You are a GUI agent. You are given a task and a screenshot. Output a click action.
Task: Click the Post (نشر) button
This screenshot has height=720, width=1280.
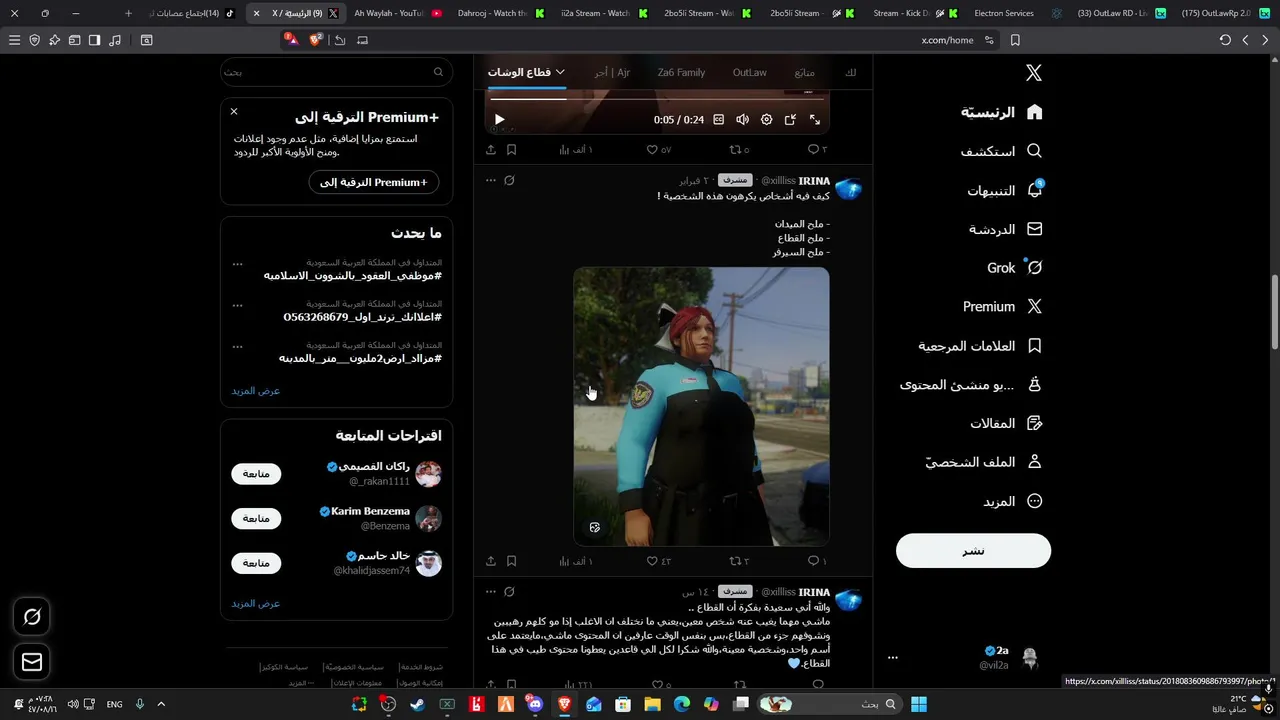[x=973, y=551]
